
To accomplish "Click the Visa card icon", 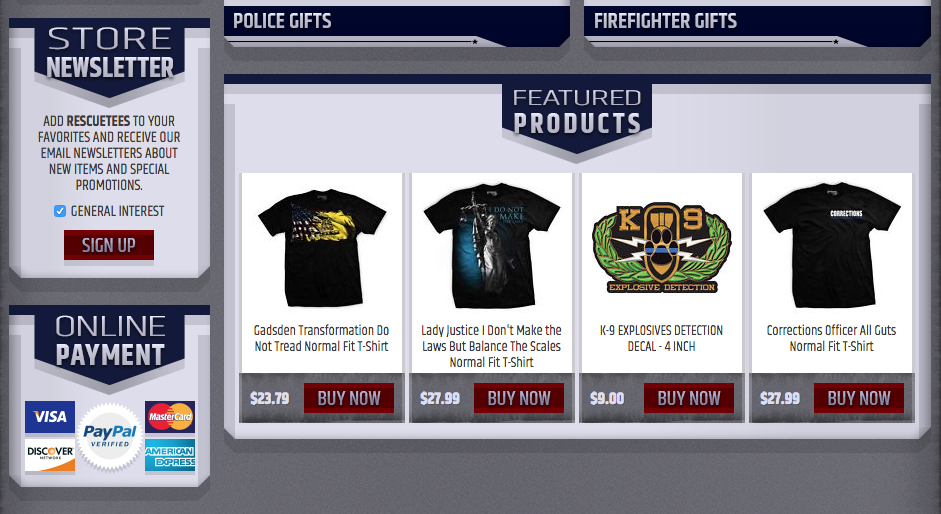I will click(50, 417).
